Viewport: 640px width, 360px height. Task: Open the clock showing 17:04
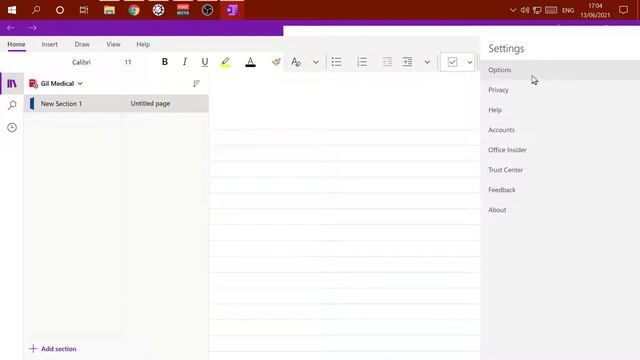pyautogui.click(x=595, y=10)
